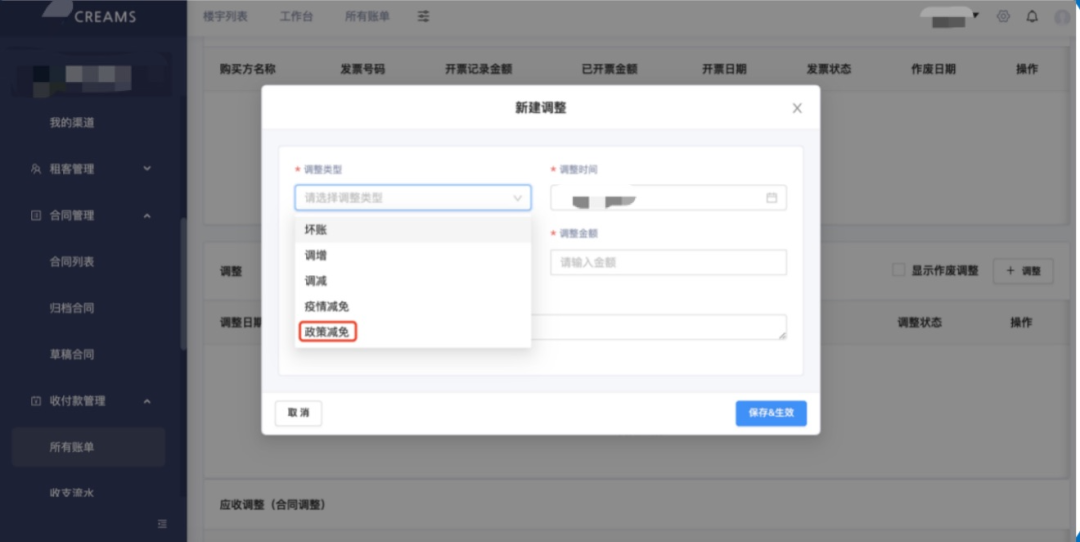This screenshot has width=1080, height=542.
Task: Open the calendar icon in 调整时间
Action: (x=771, y=198)
